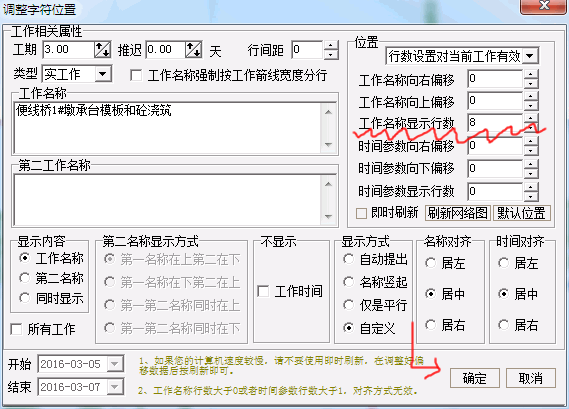Check the 工作时间 do-not-display option
The width and height of the screenshot is (569, 409).
[x=263, y=291]
